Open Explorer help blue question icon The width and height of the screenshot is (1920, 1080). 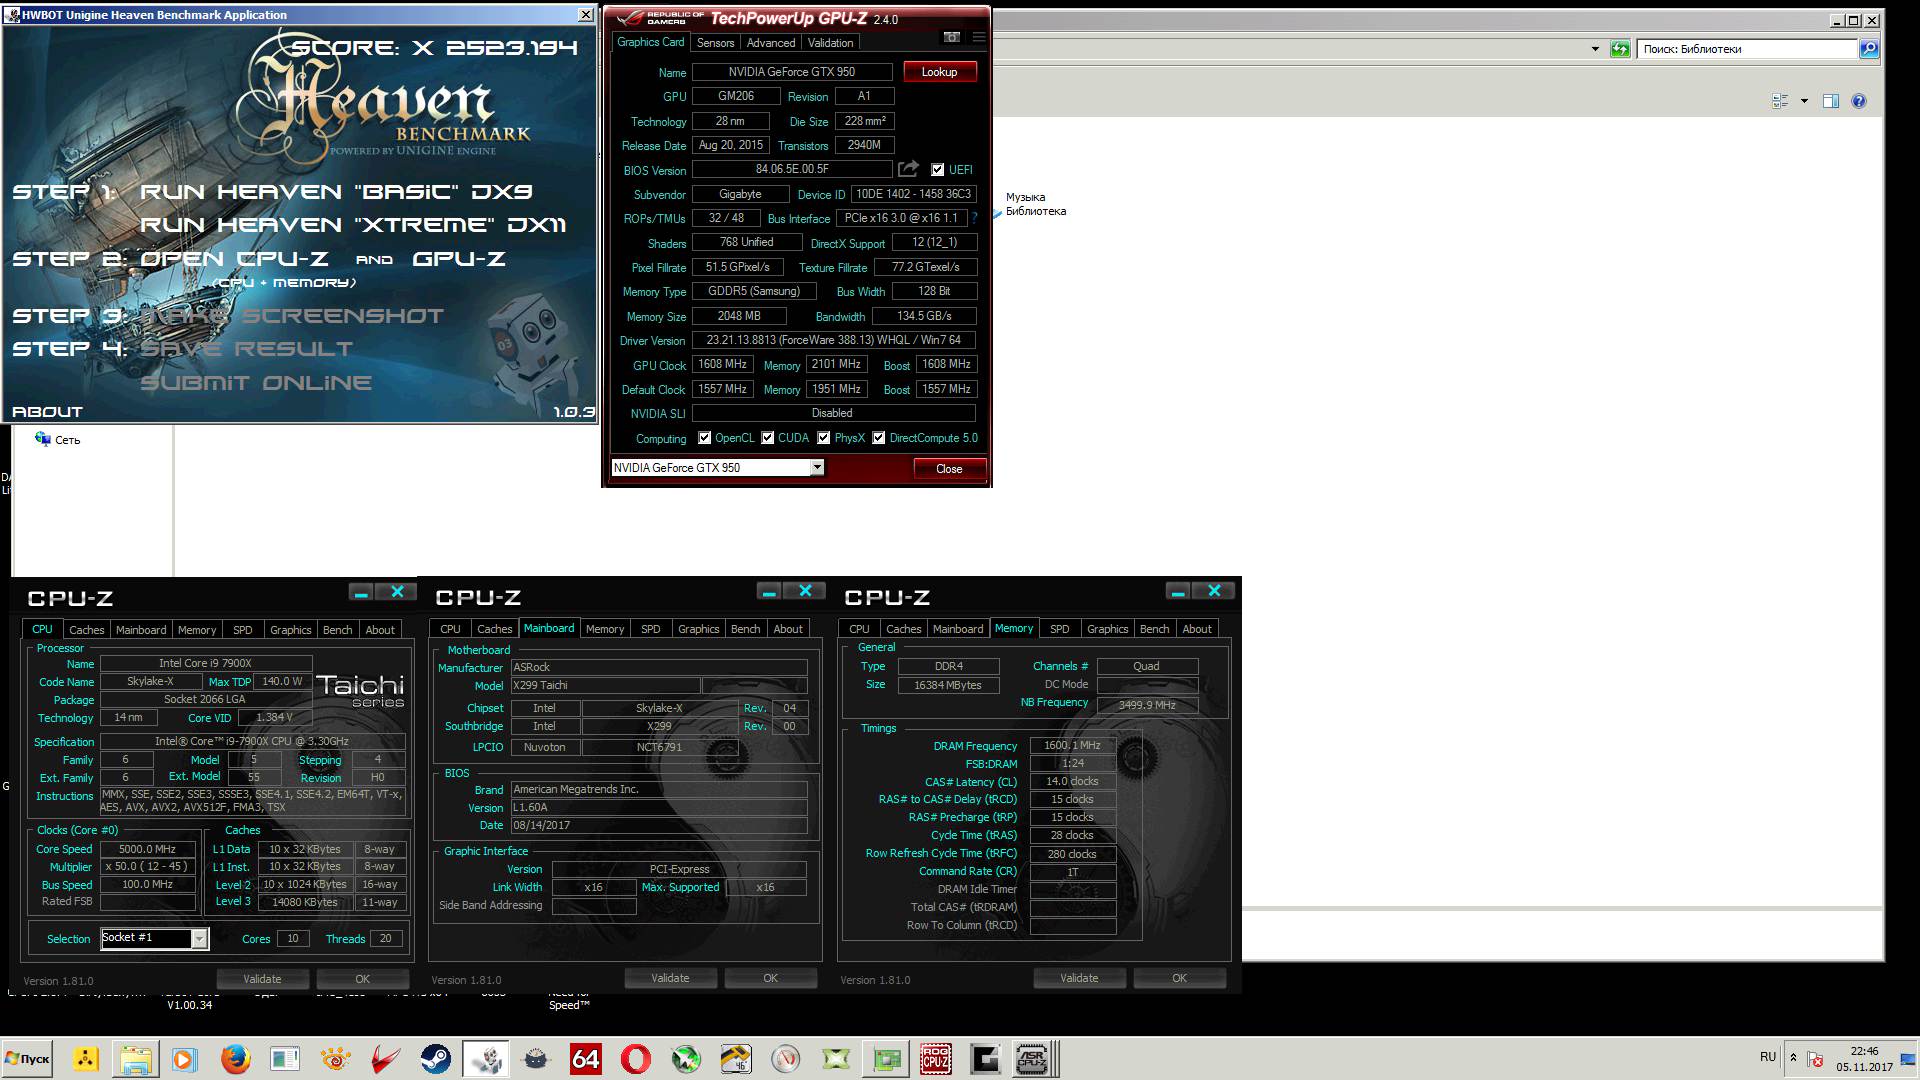[1858, 101]
